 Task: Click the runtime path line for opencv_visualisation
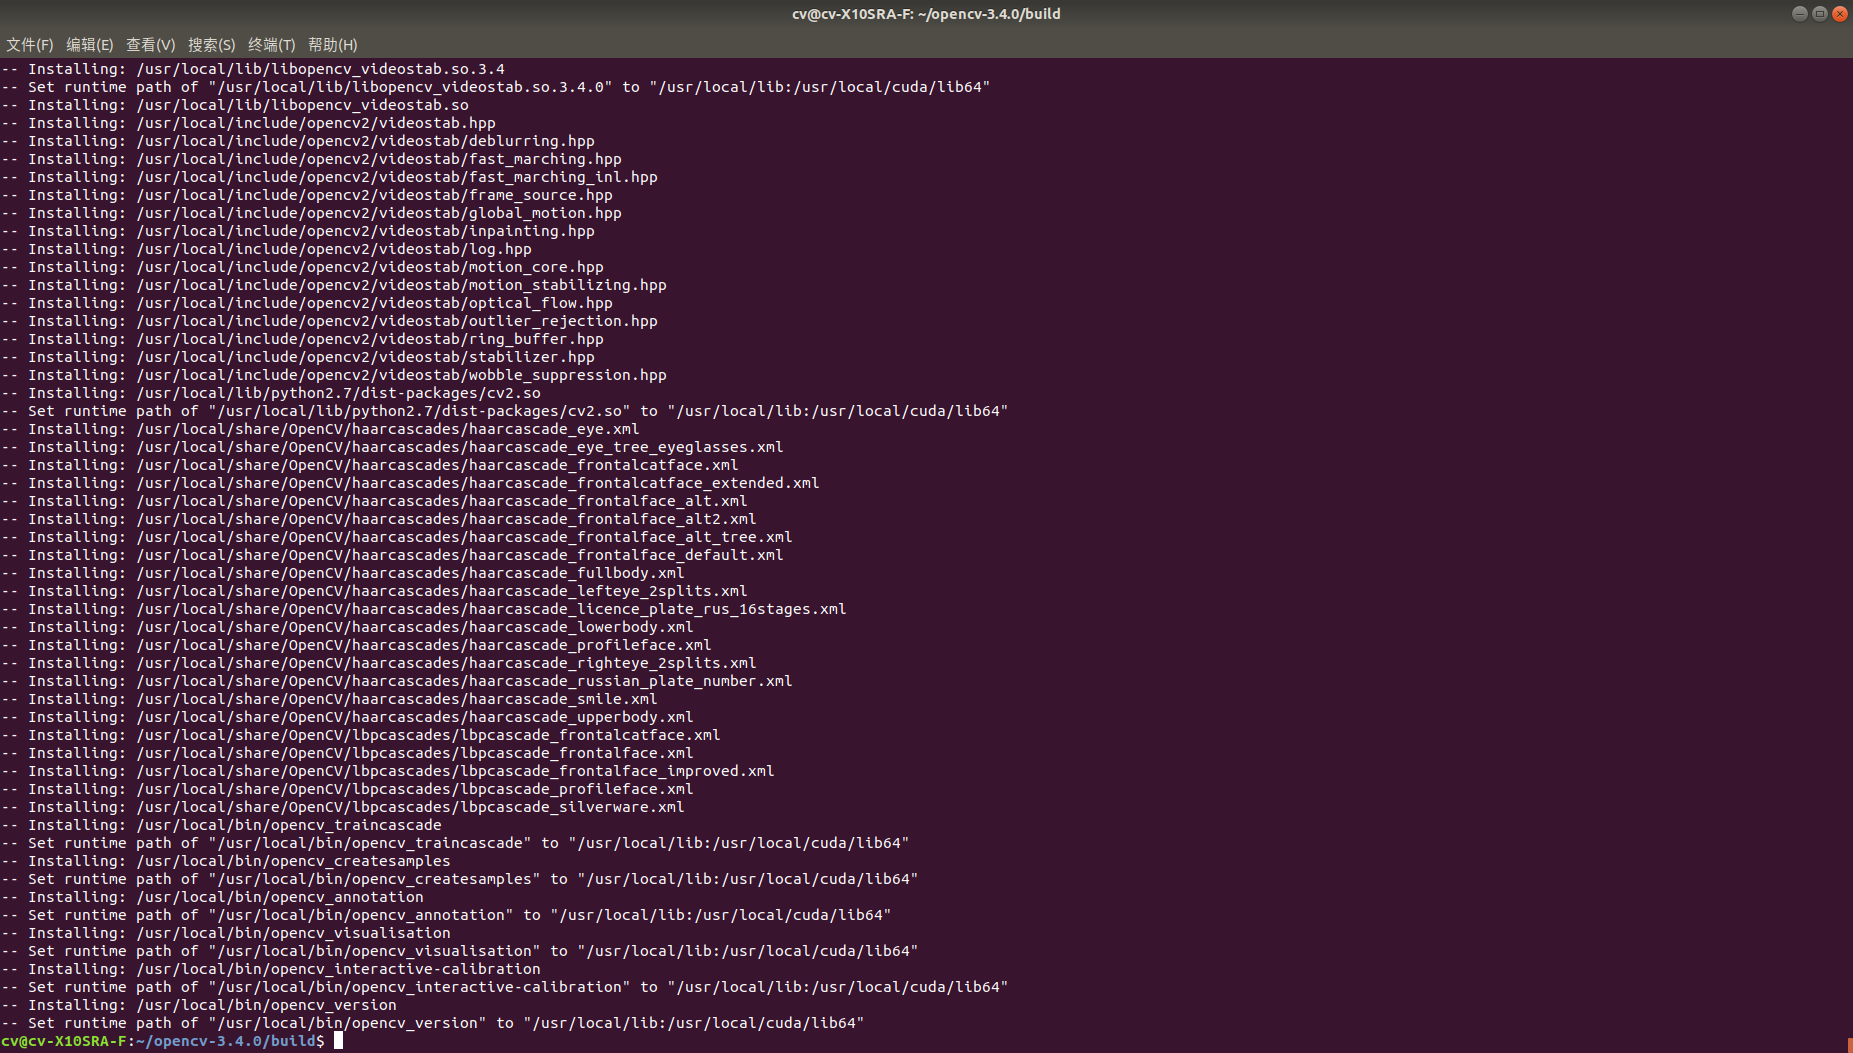coord(460,951)
